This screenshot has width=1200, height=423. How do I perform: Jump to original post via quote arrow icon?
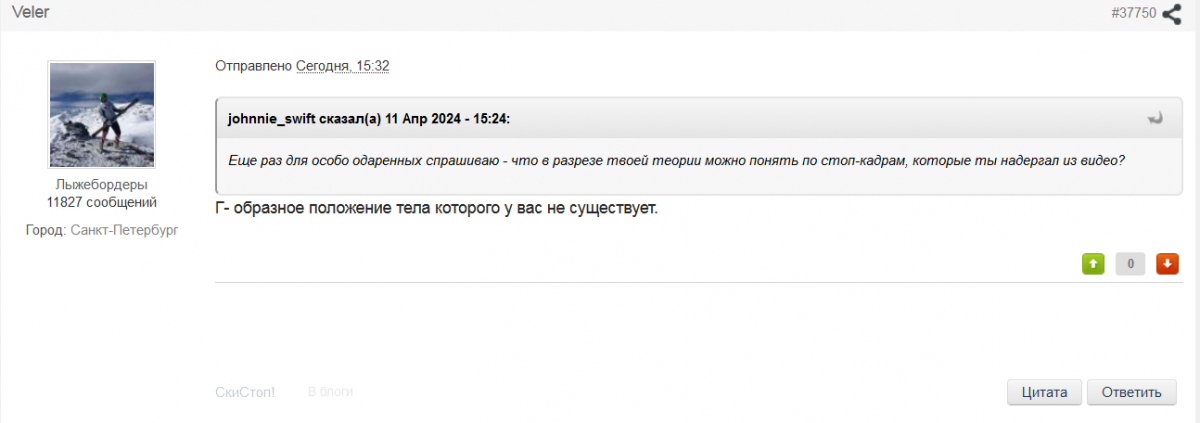click(1155, 118)
